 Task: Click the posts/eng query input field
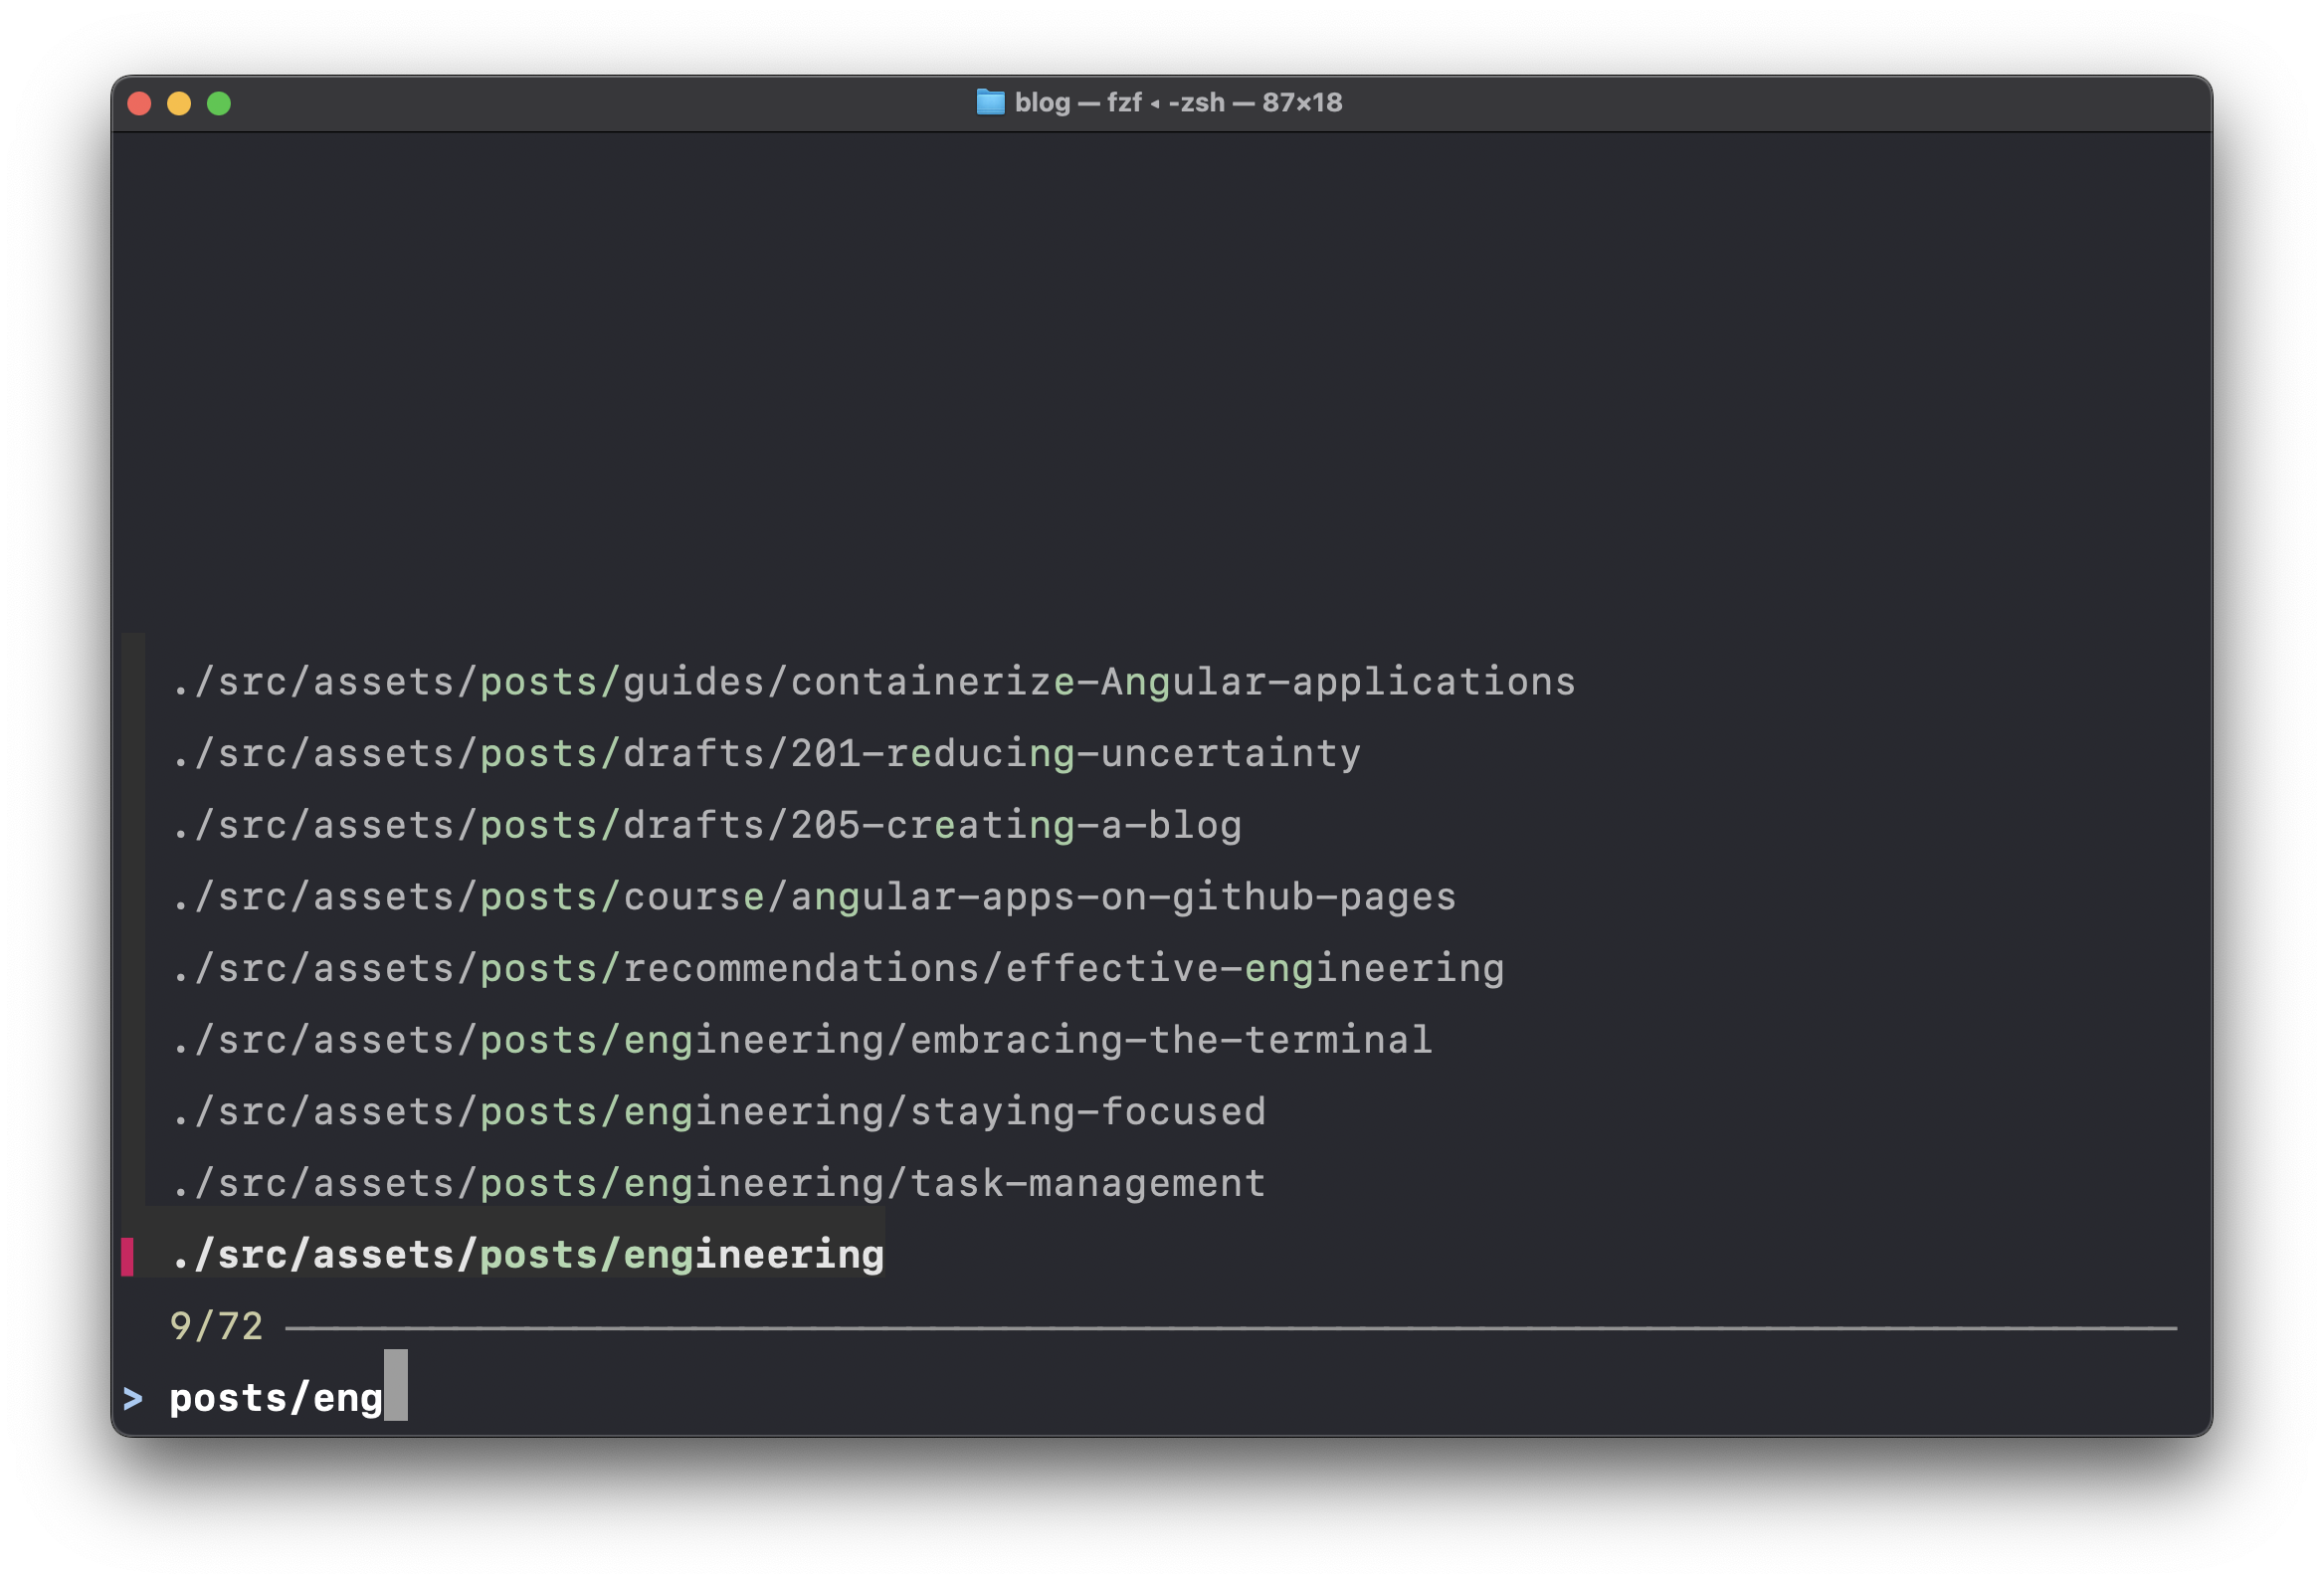(x=276, y=1398)
